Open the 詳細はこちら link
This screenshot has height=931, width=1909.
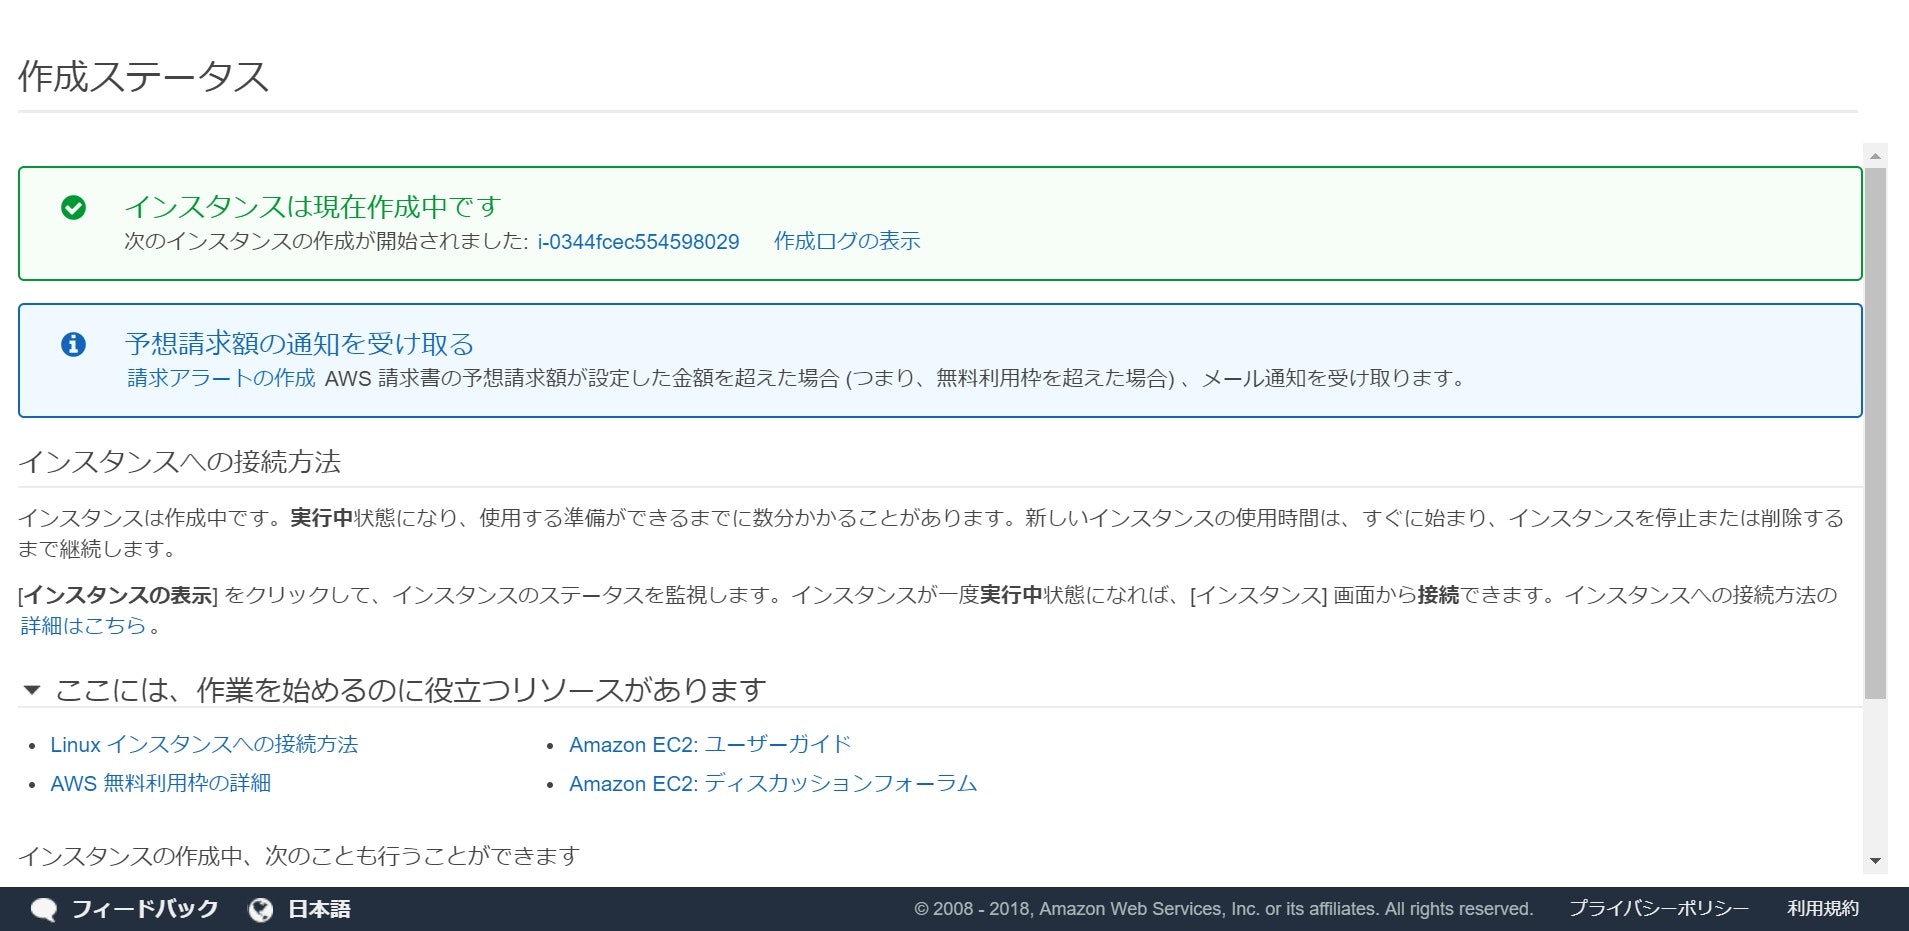pyautogui.click(x=83, y=626)
